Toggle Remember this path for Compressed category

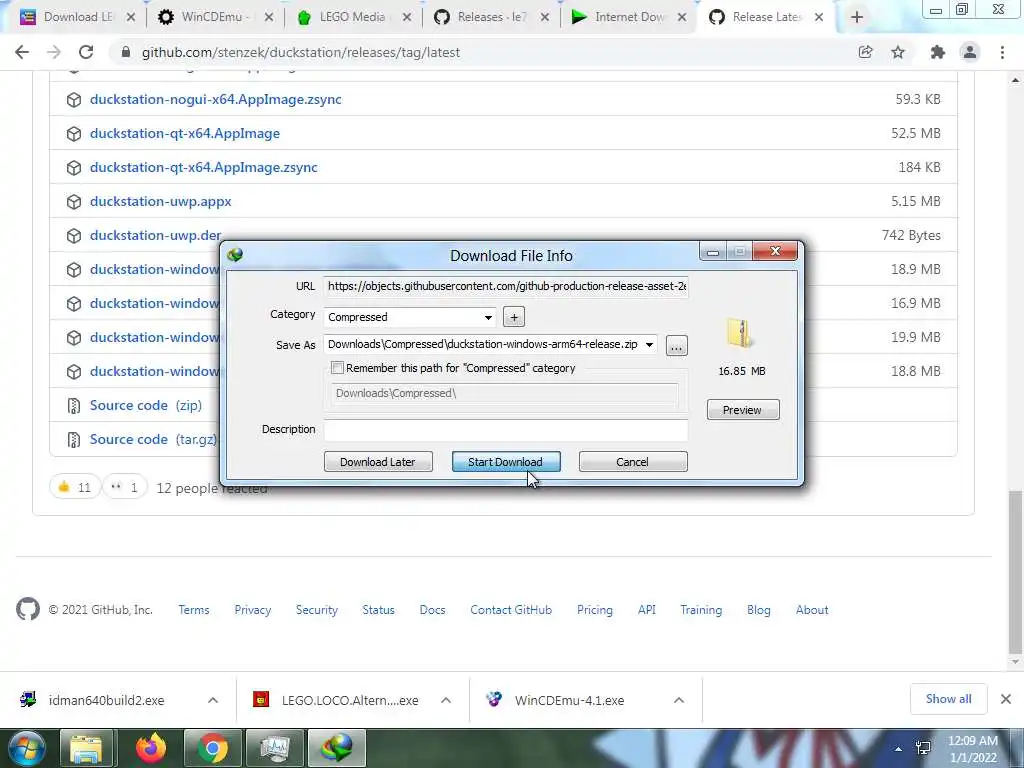(x=338, y=368)
